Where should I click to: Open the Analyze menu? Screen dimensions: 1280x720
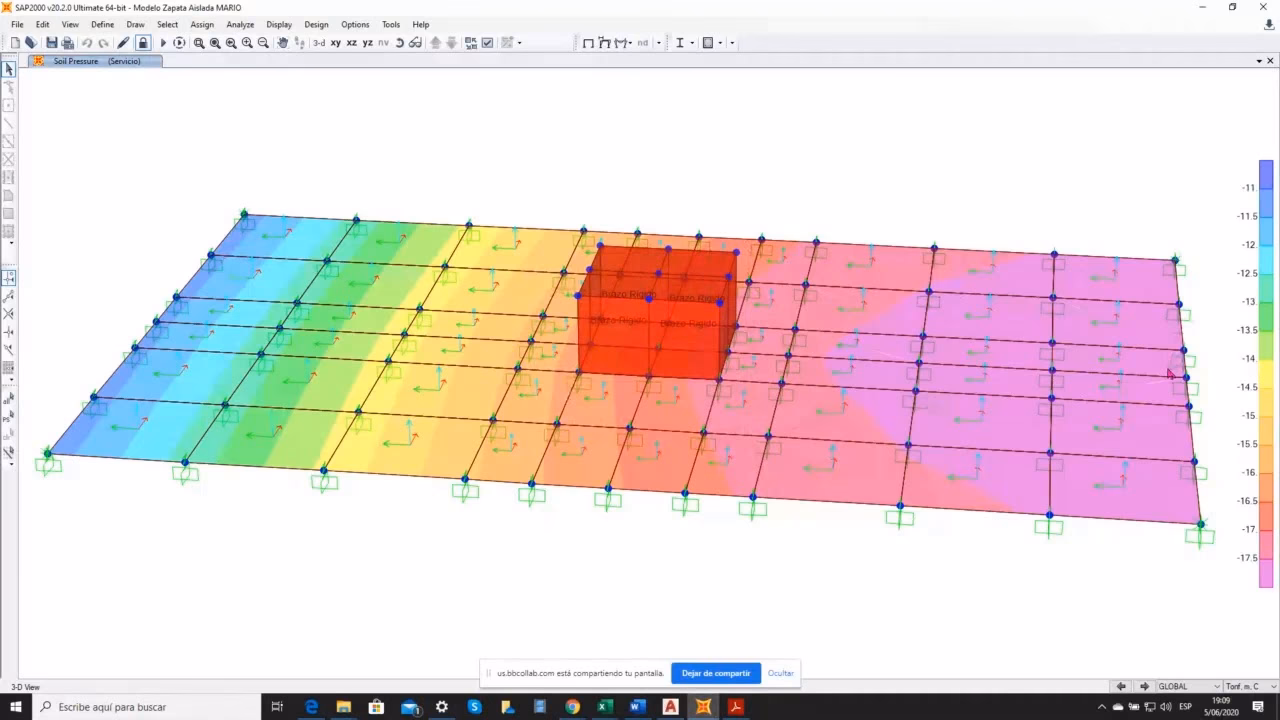[240, 24]
